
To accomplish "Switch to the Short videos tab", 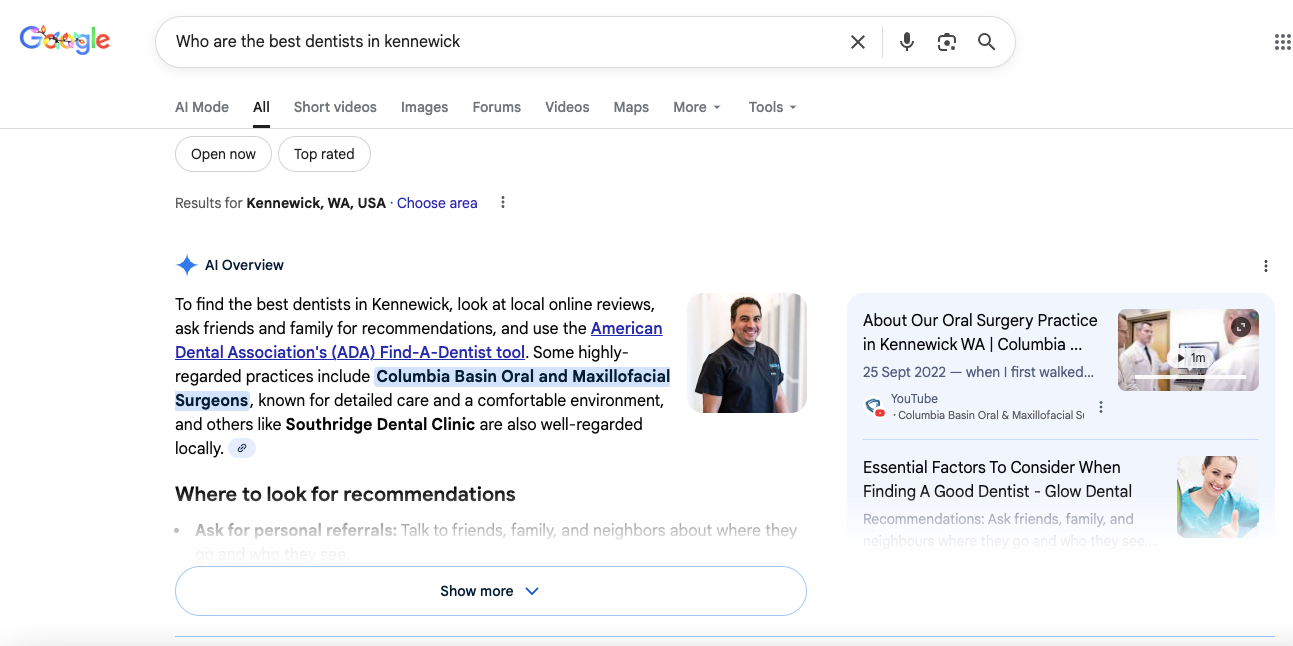I will pos(334,107).
